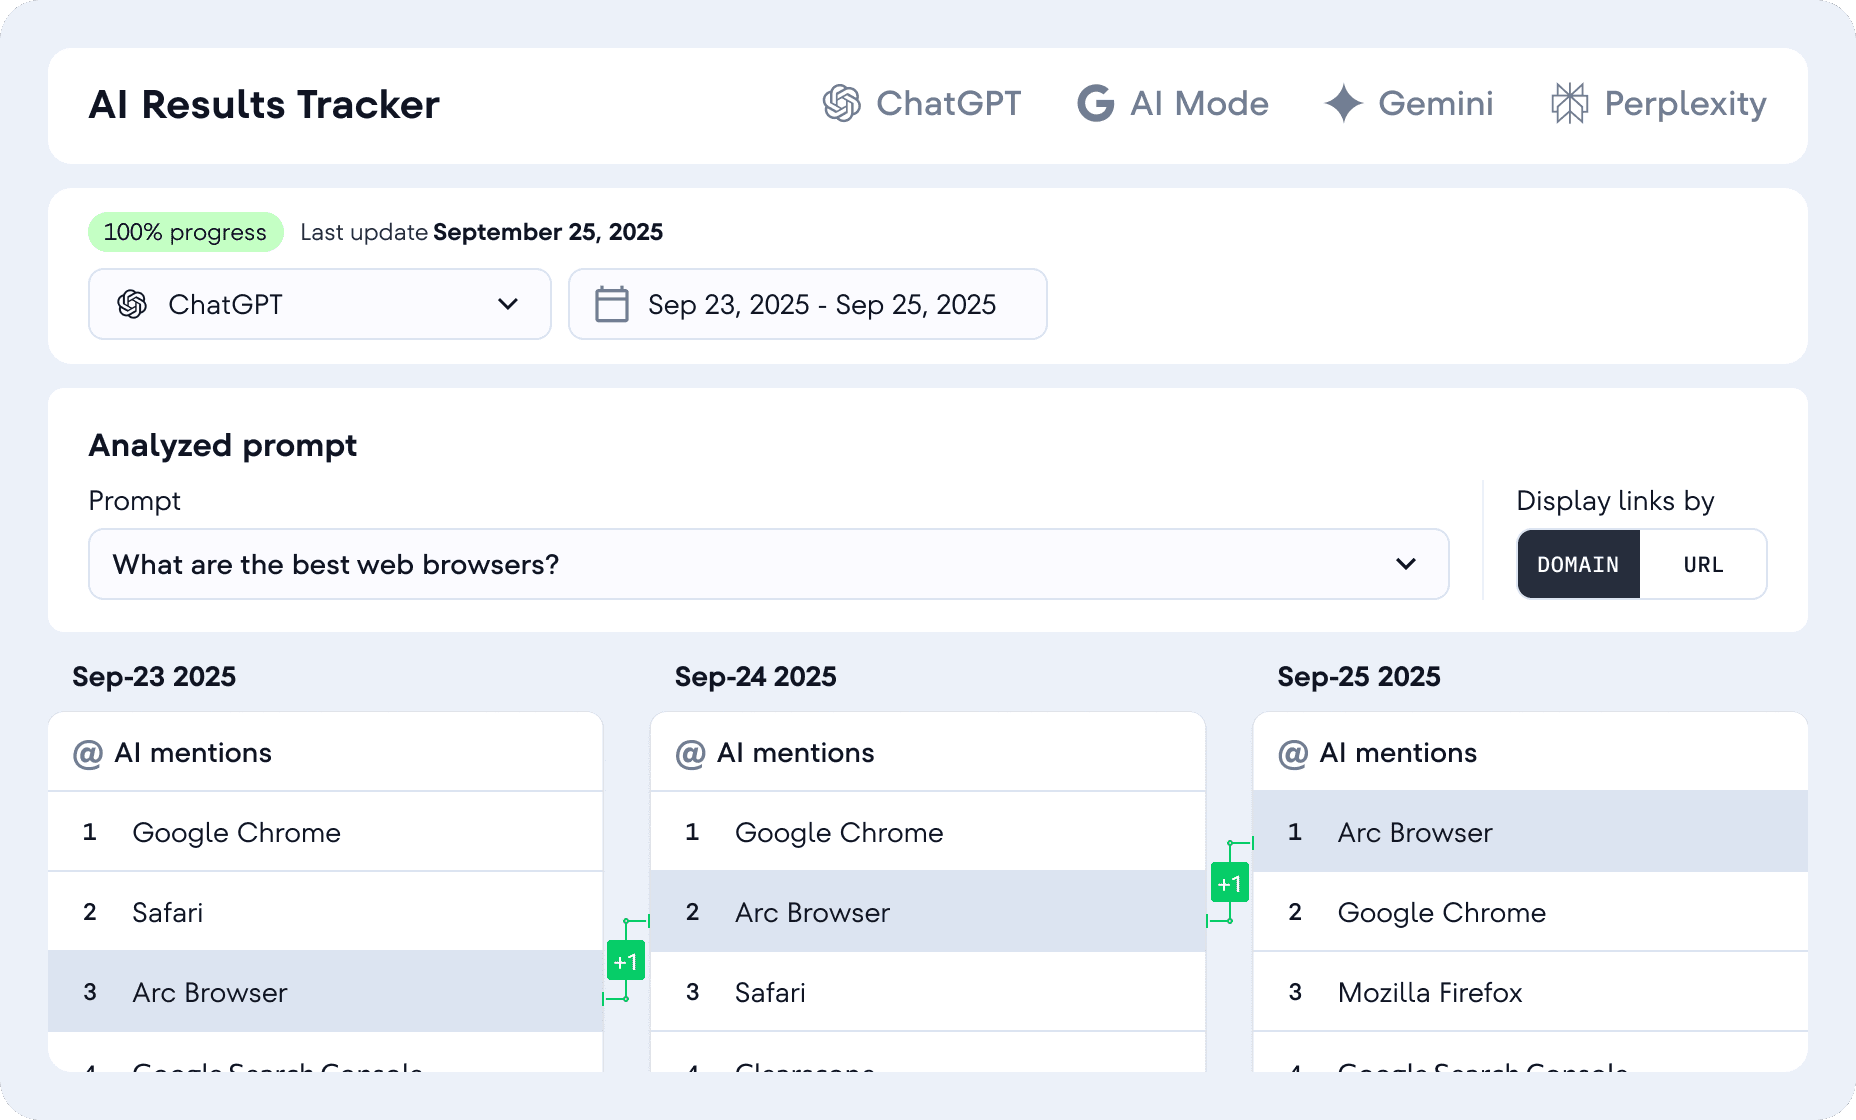Click the green progress pill indicator

click(x=185, y=231)
